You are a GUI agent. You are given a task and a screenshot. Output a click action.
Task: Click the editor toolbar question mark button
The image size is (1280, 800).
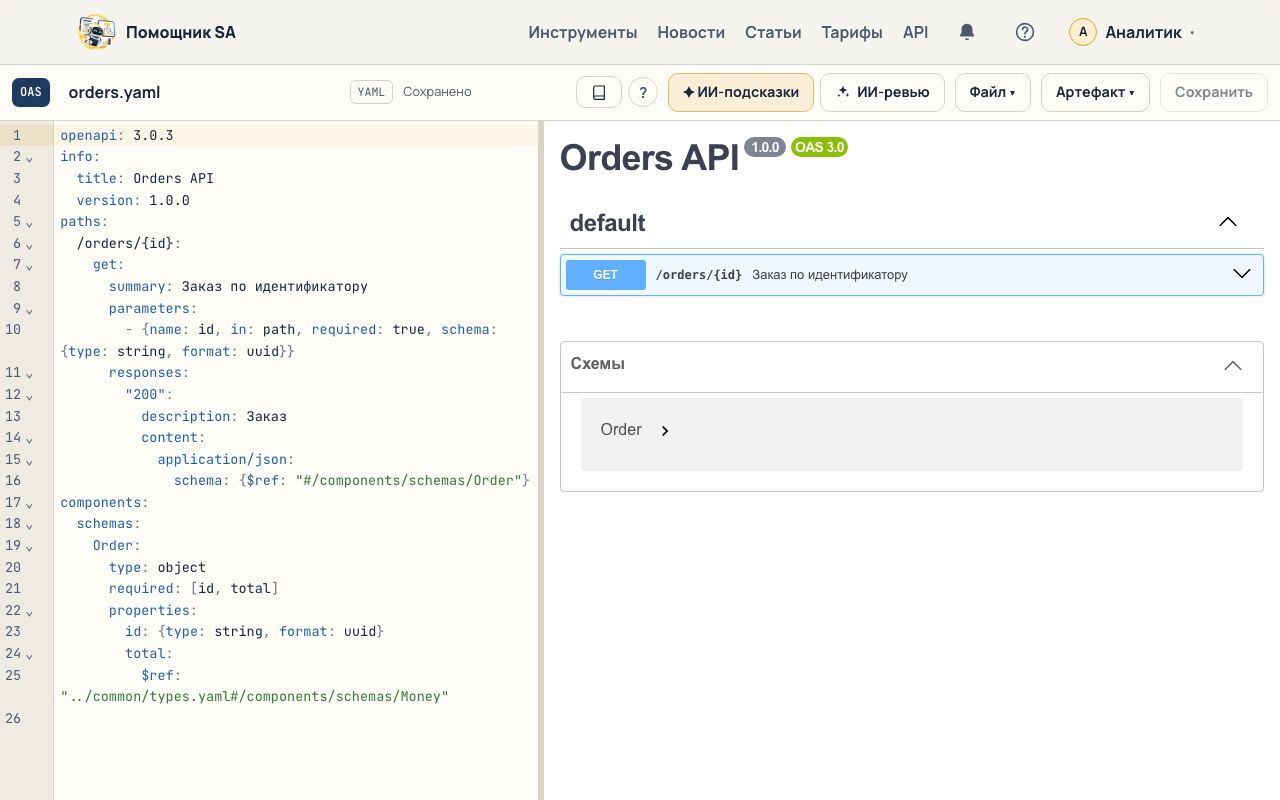coord(643,92)
